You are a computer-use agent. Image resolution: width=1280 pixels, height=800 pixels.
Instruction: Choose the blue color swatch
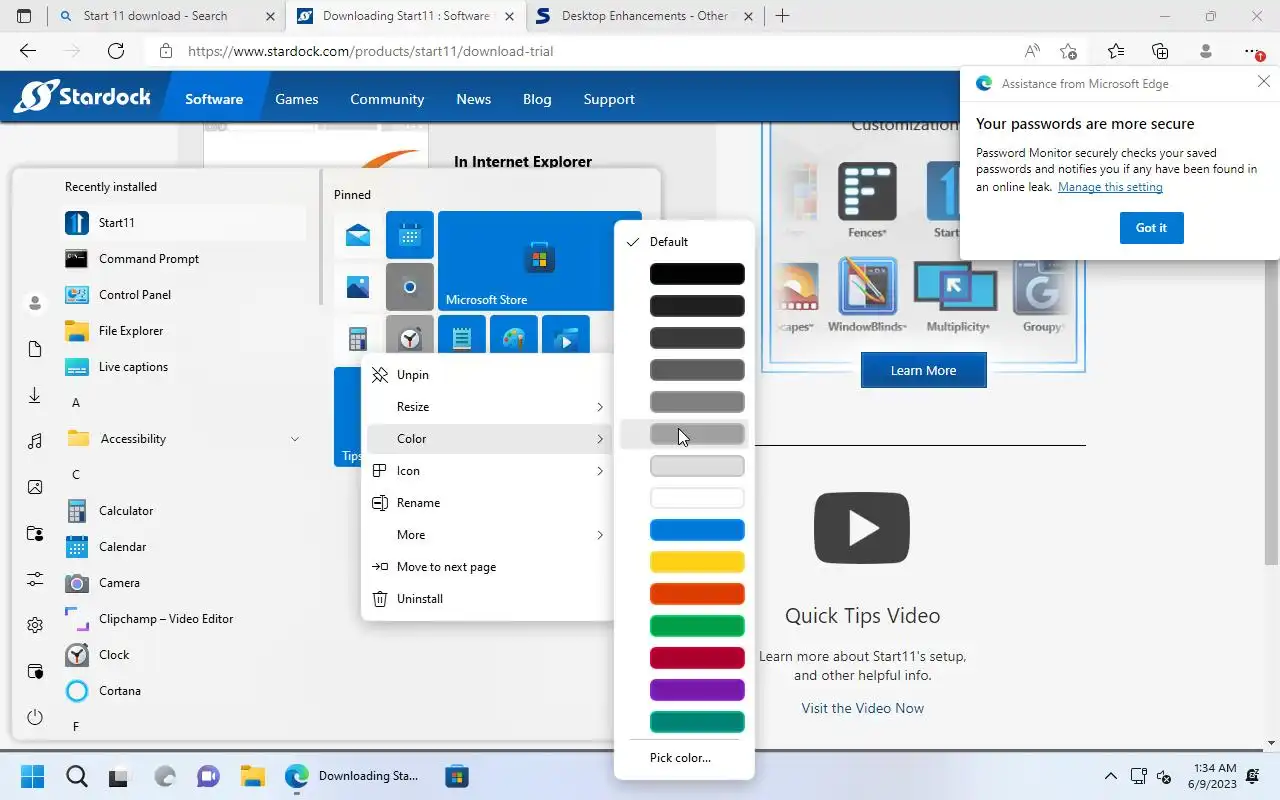pos(697,529)
